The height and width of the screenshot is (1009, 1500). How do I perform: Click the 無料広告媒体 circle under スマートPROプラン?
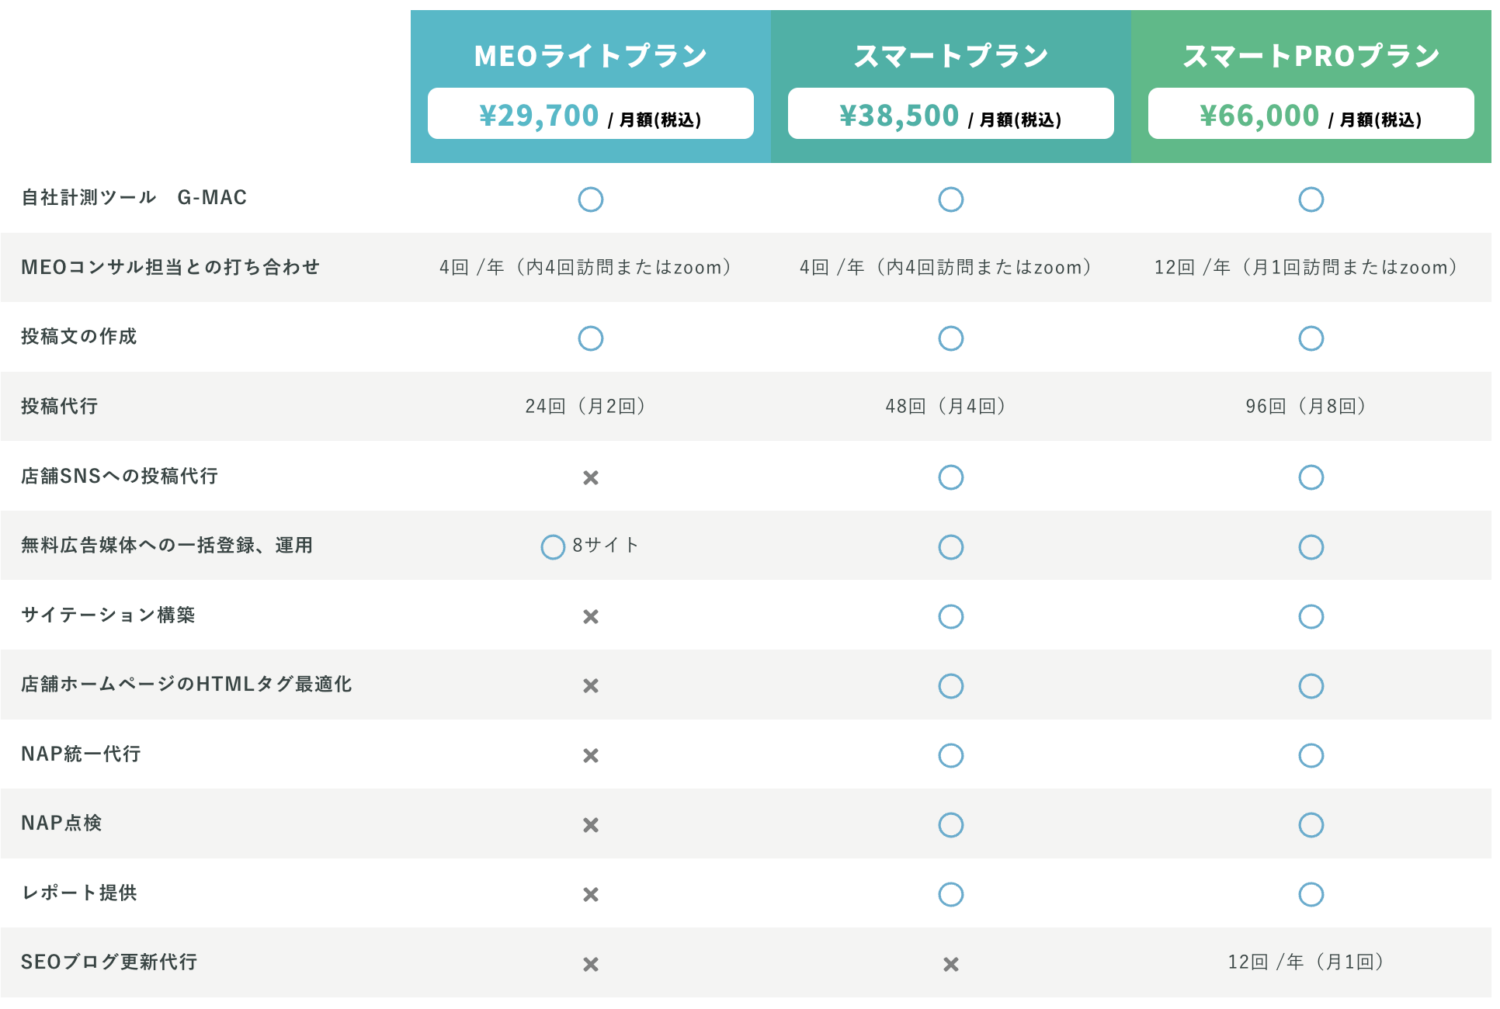pyautogui.click(x=1311, y=547)
